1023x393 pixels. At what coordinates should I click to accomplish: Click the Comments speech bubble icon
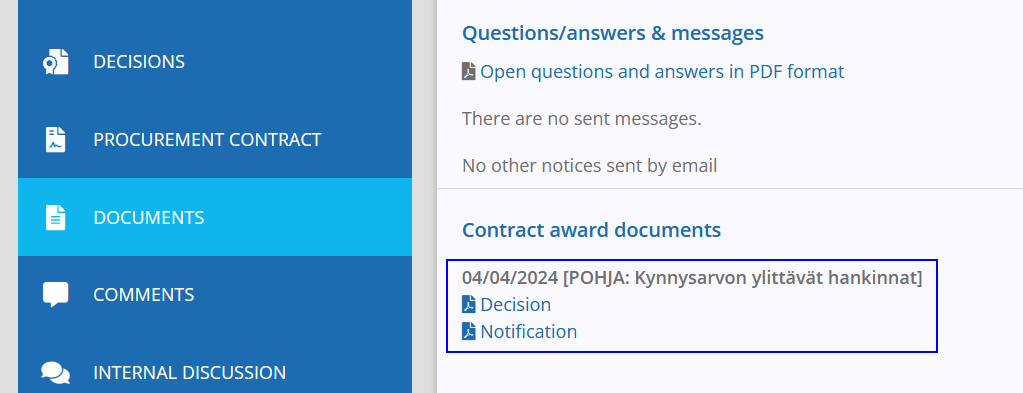tap(55, 294)
